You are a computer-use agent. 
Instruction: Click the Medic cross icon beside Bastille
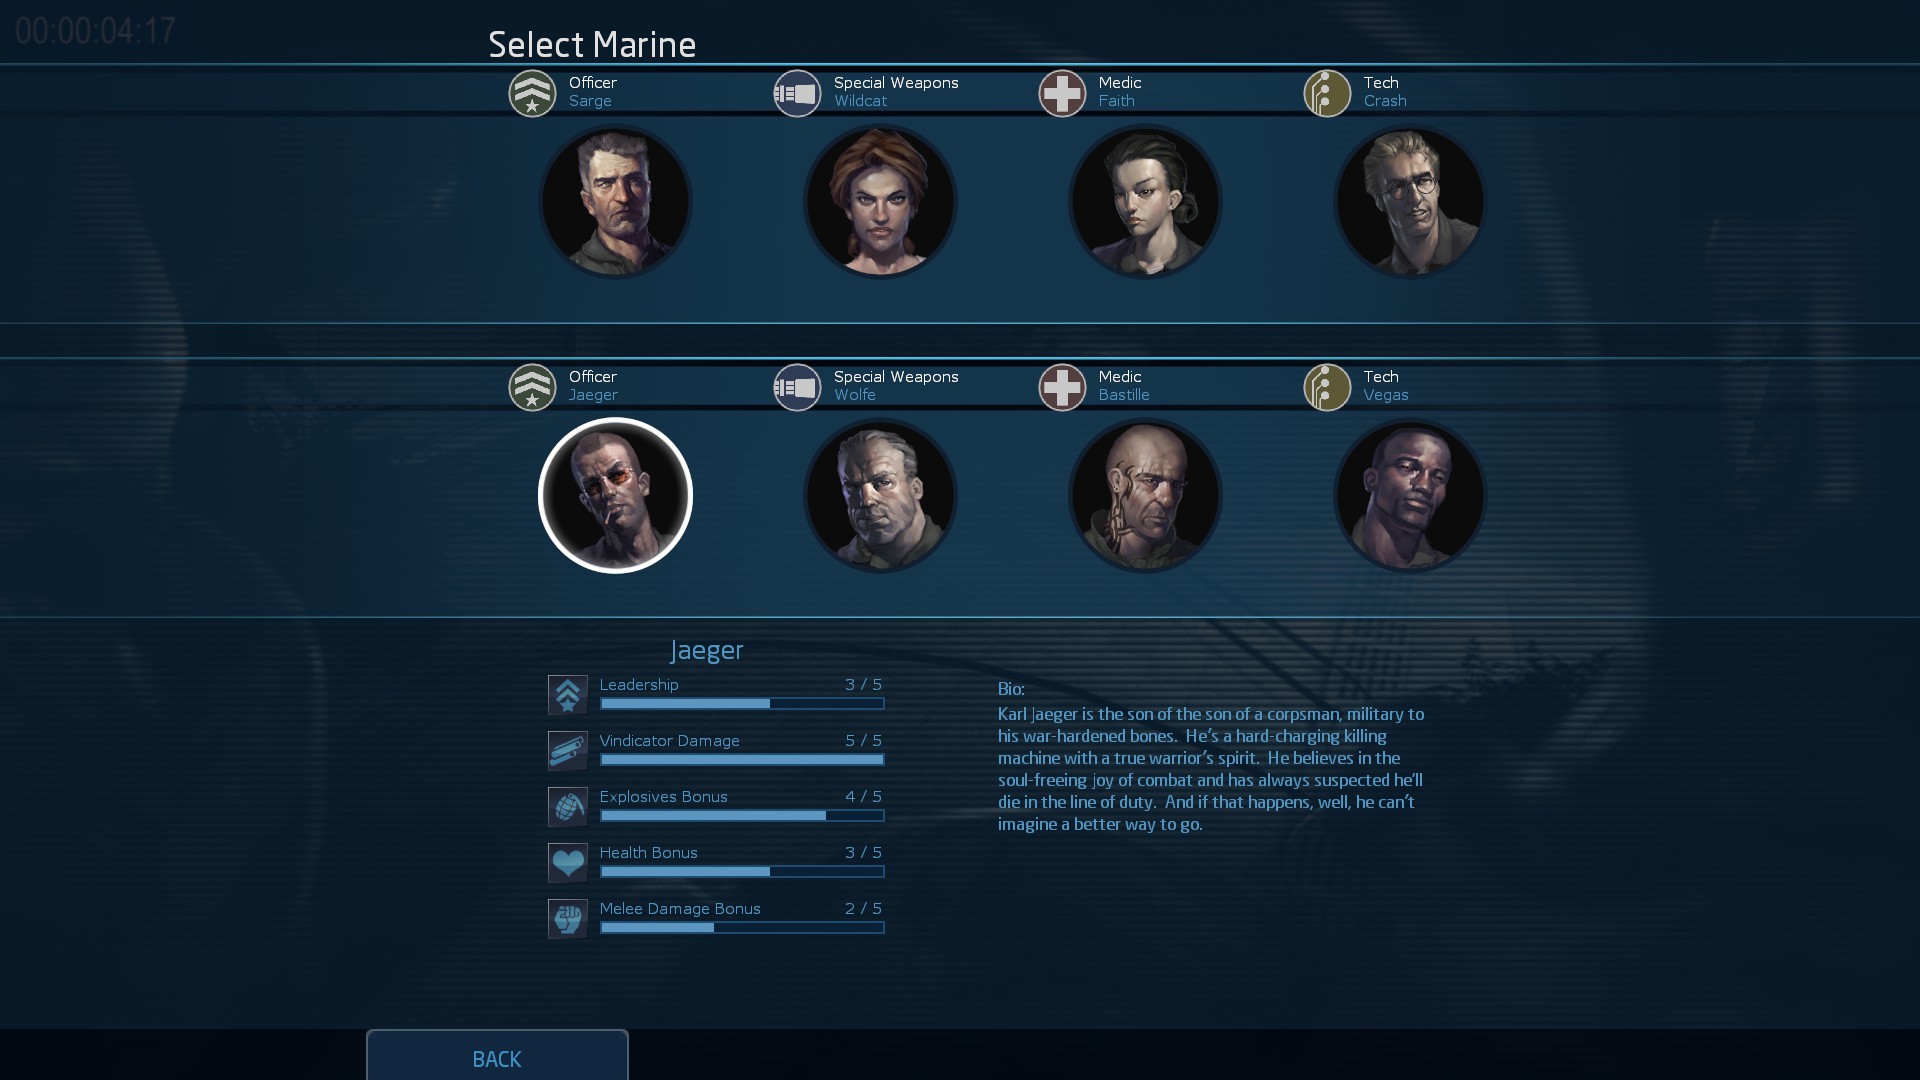coord(1062,387)
